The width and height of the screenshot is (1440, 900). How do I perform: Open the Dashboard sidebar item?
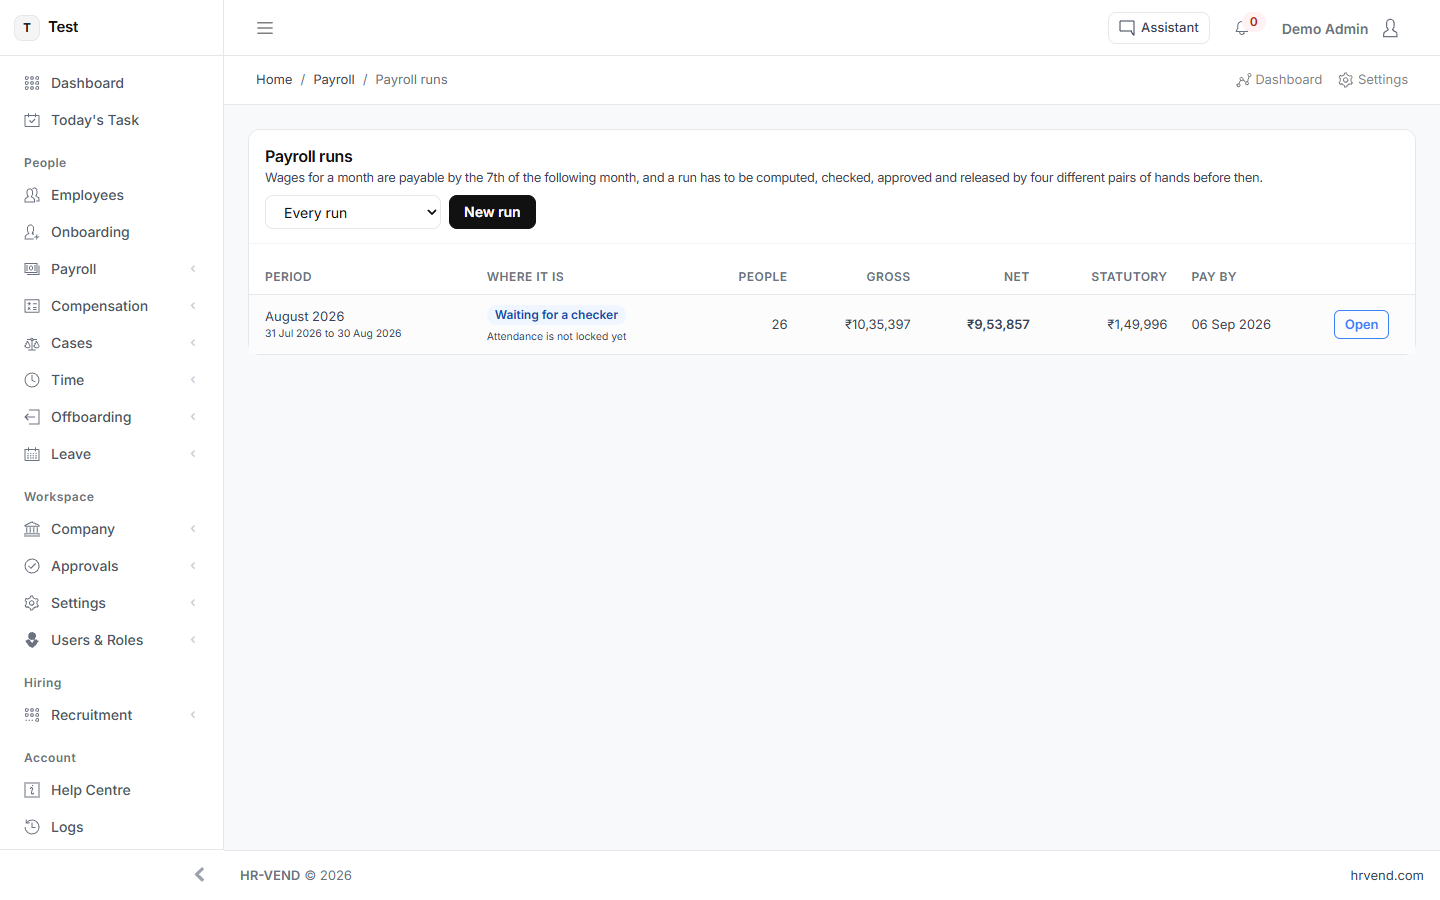[x=111, y=83]
